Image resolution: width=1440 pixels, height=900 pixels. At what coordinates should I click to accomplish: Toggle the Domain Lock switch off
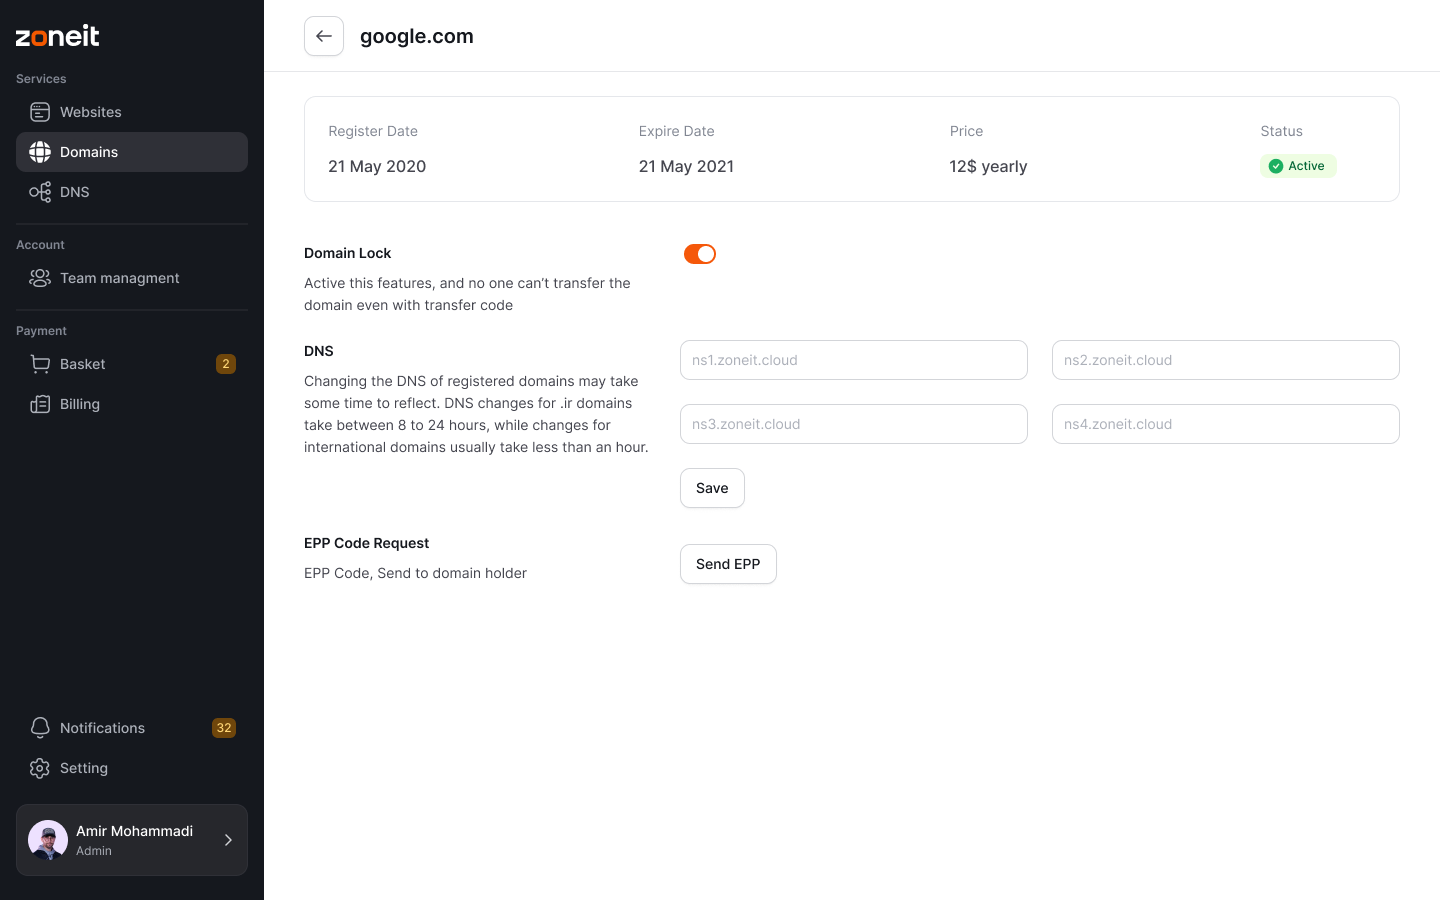(700, 254)
